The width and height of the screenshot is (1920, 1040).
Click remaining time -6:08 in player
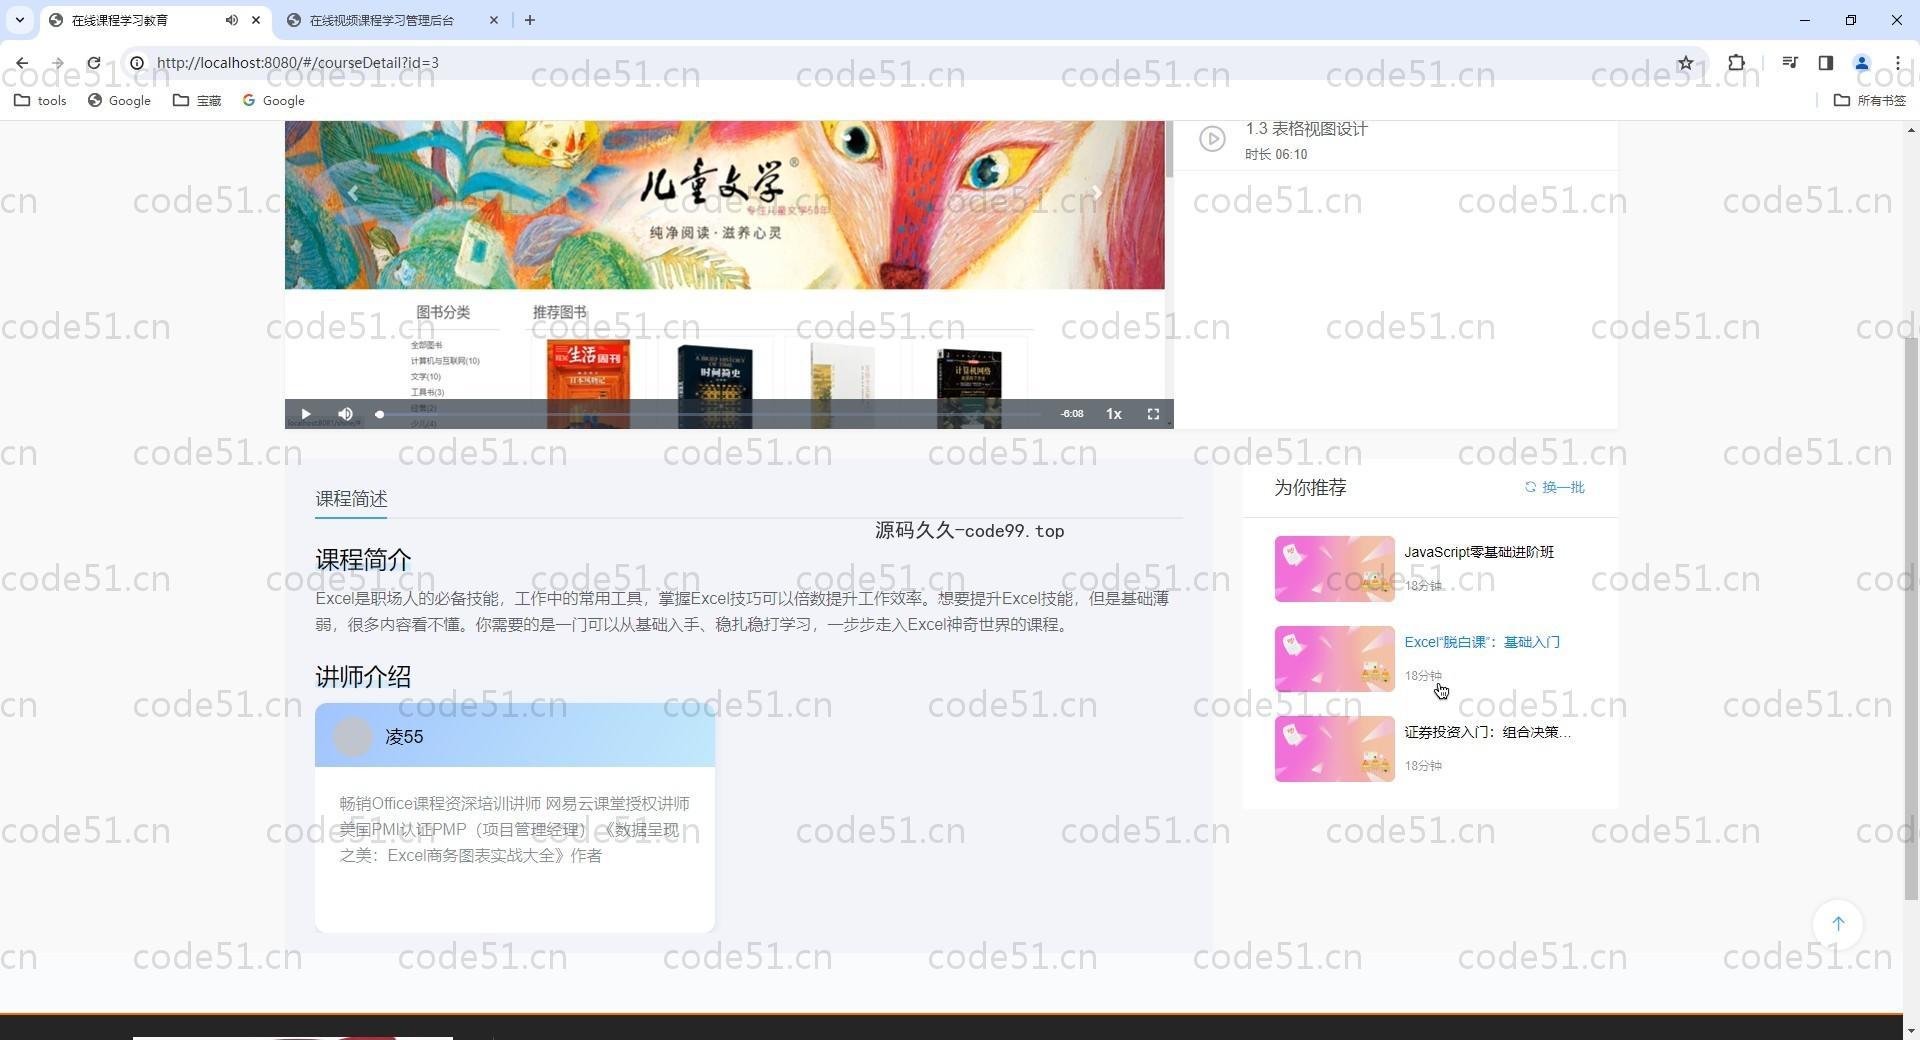click(1072, 414)
